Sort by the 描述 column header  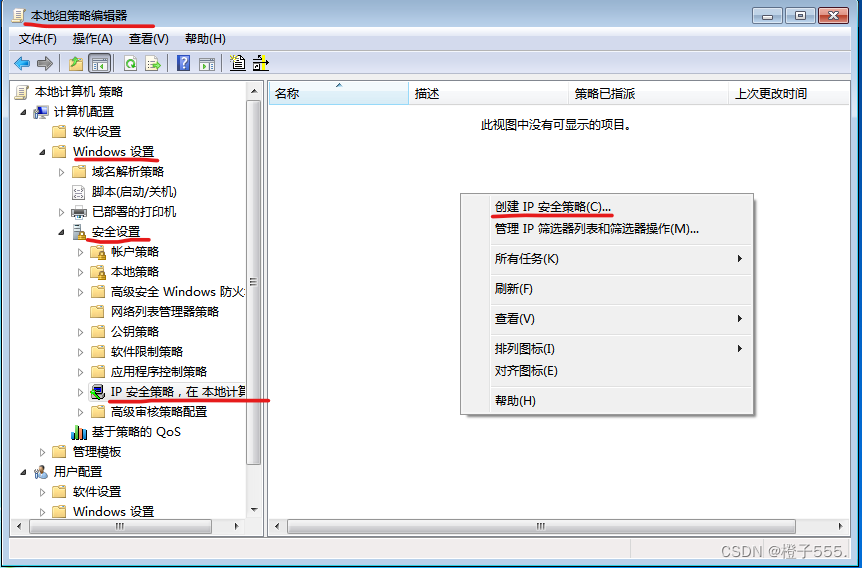click(488, 93)
